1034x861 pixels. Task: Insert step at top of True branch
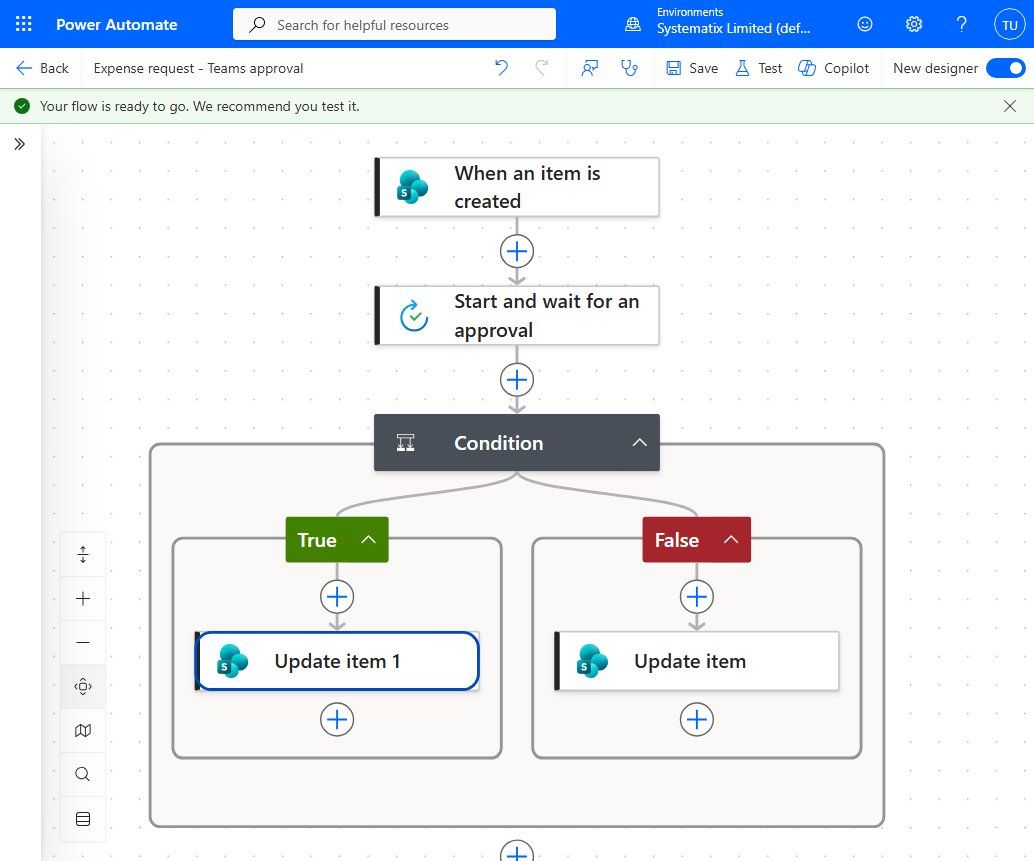pos(337,597)
